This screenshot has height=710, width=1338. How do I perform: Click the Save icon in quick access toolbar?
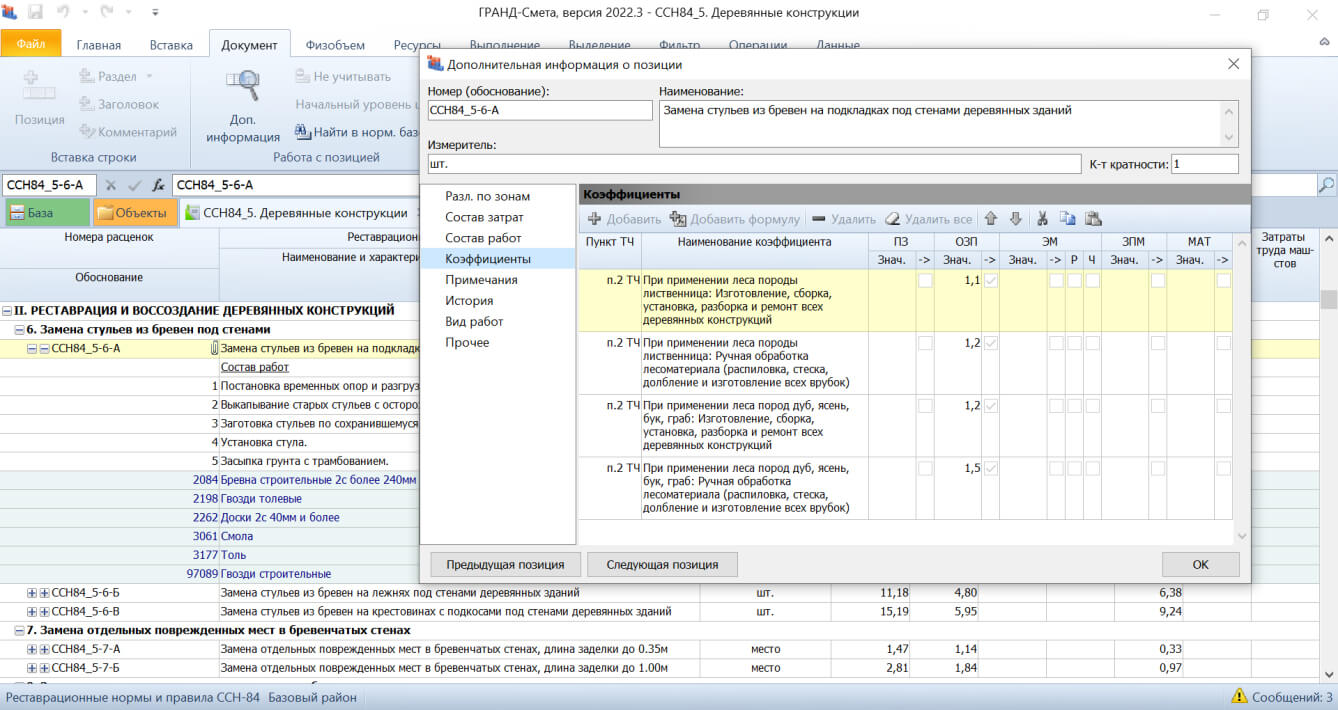[36, 13]
